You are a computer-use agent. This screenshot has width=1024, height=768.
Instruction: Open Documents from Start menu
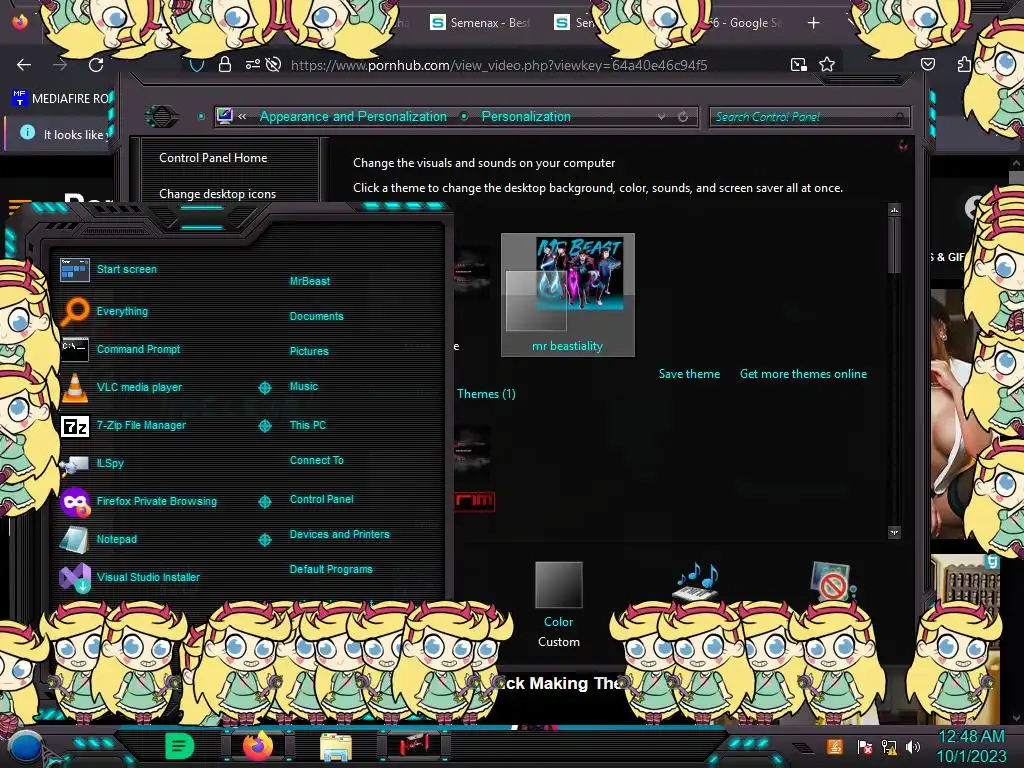pos(316,316)
